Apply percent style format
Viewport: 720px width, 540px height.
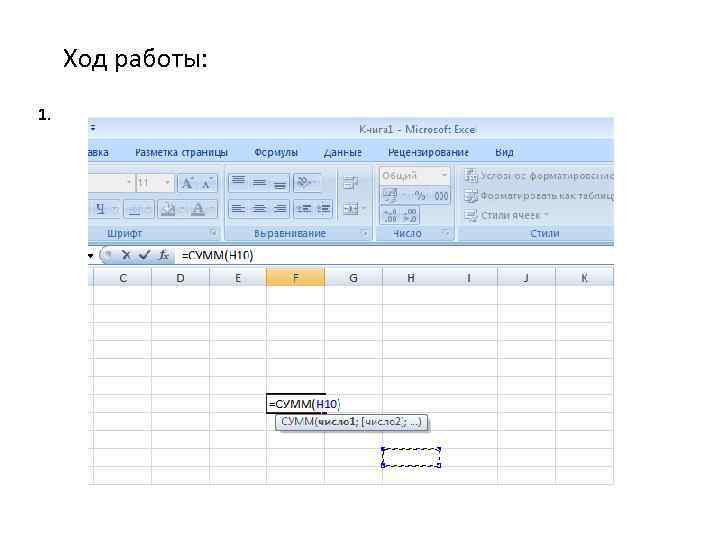(420, 196)
